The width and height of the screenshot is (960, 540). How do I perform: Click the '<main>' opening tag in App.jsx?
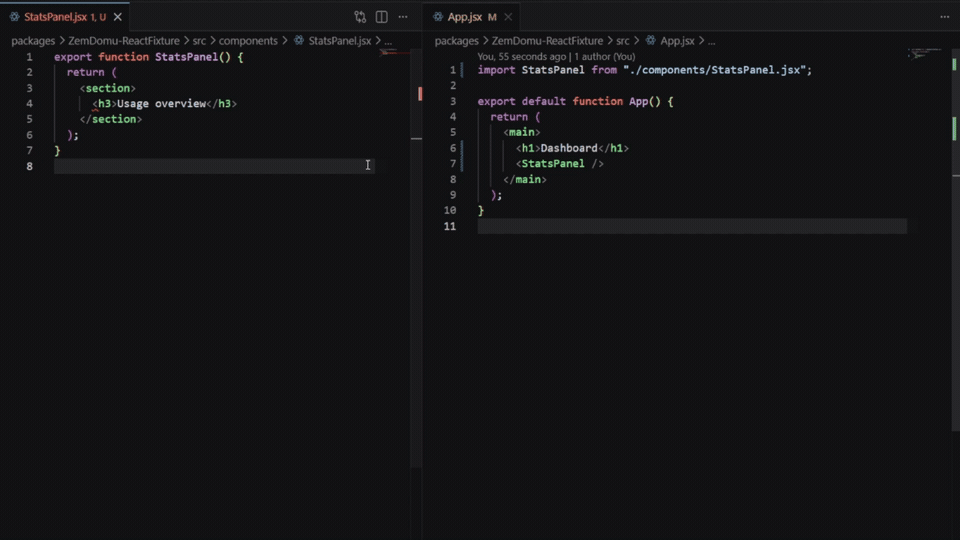[x=522, y=132]
